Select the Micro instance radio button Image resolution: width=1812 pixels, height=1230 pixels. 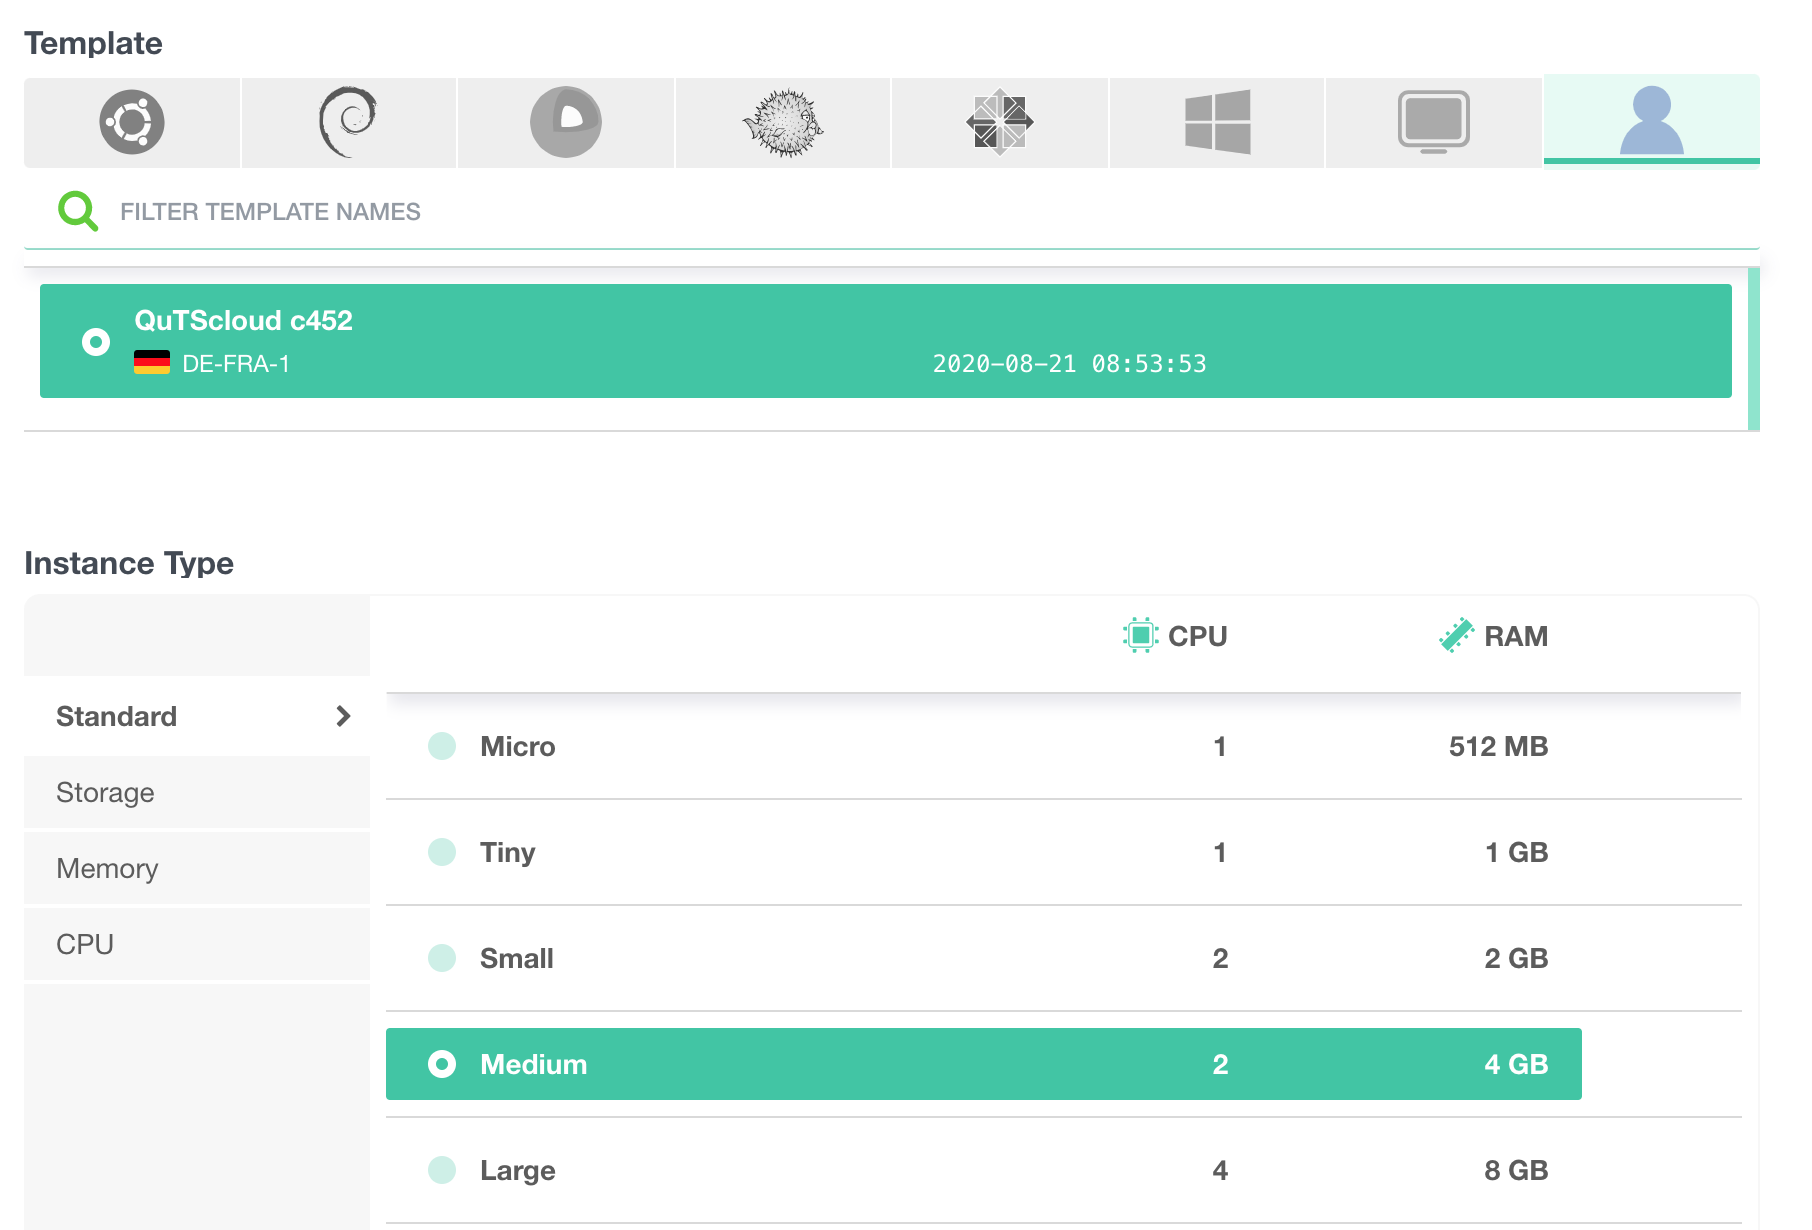click(x=442, y=746)
